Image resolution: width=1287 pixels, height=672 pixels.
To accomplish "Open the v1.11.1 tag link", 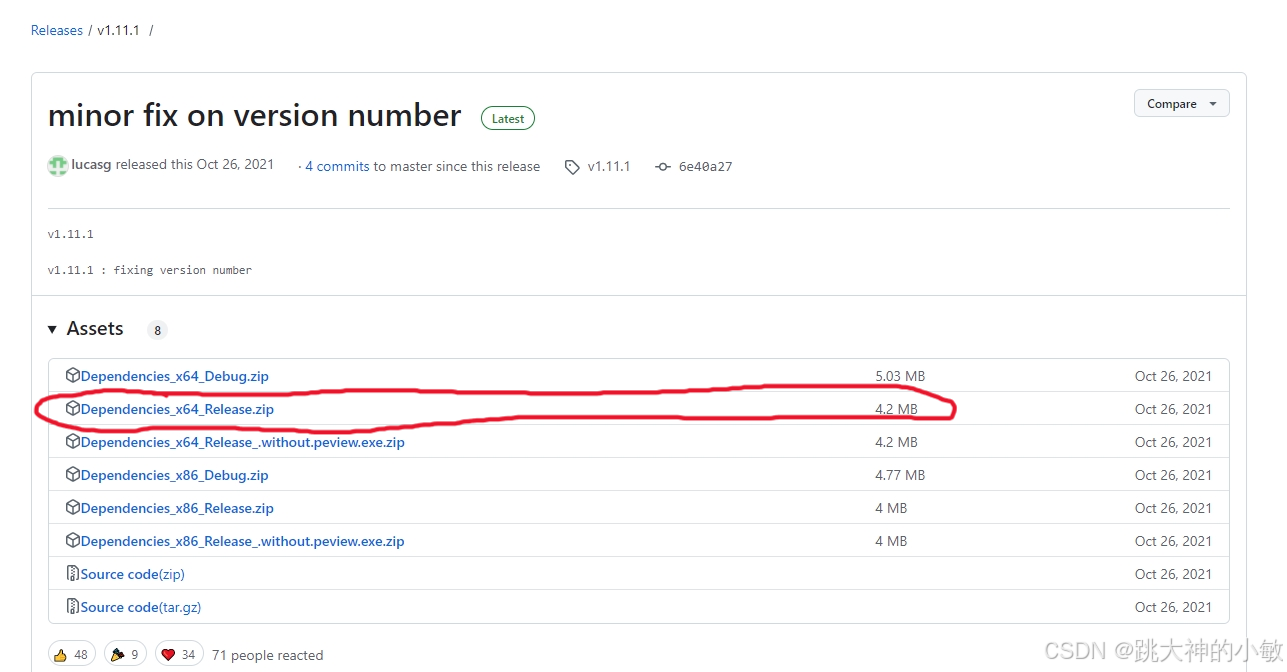I will 609,166.
